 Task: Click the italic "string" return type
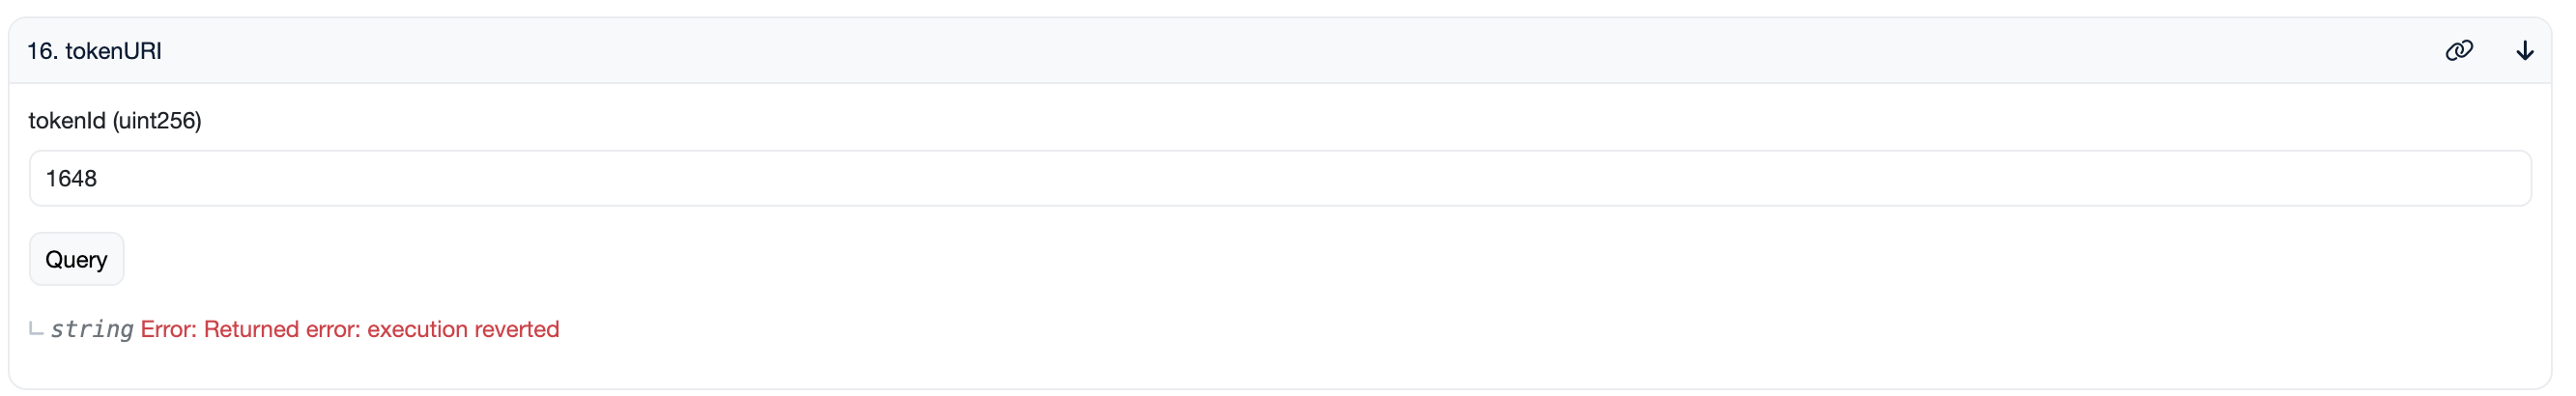[92, 329]
